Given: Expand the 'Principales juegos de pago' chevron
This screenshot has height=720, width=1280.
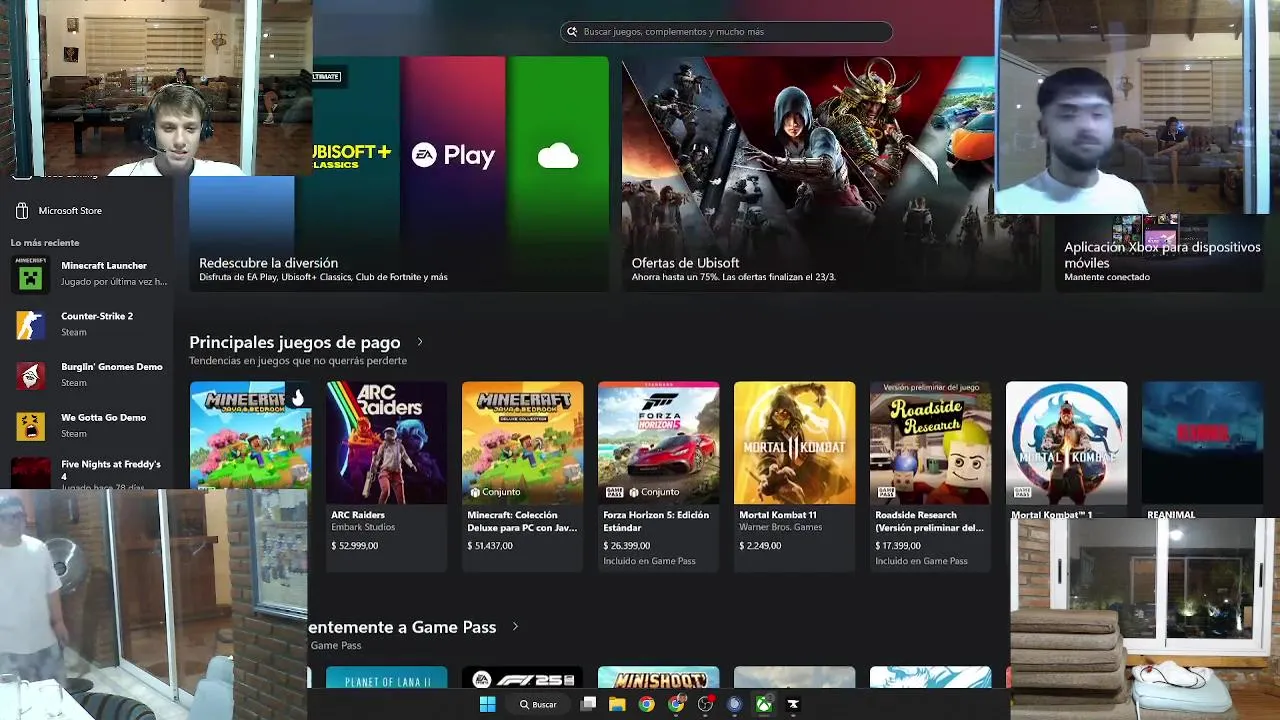Looking at the screenshot, I should point(419,342).
